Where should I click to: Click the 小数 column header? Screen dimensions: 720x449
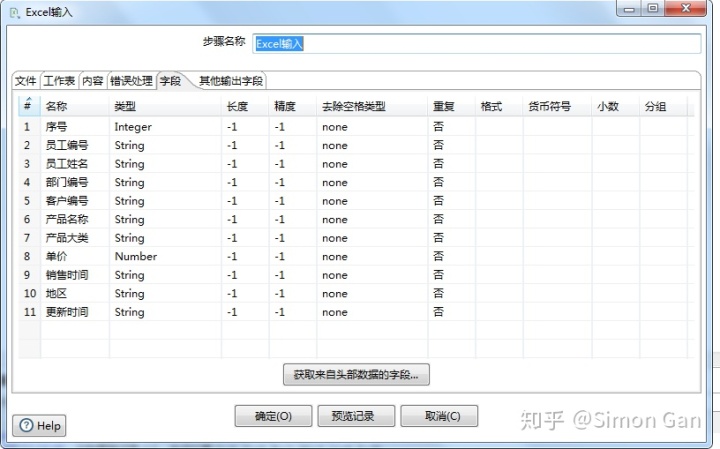point(616,107)
